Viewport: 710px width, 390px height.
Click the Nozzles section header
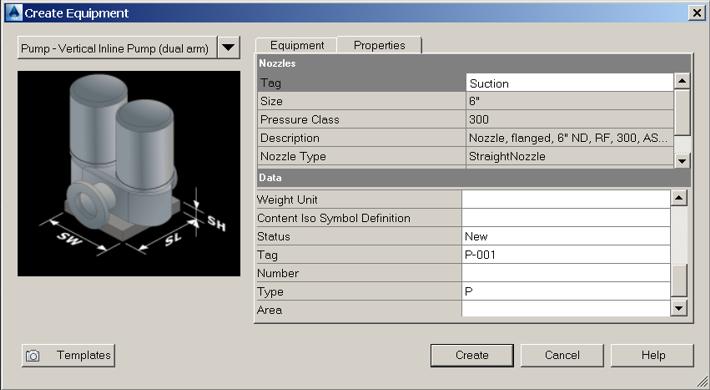click(474, 63)
